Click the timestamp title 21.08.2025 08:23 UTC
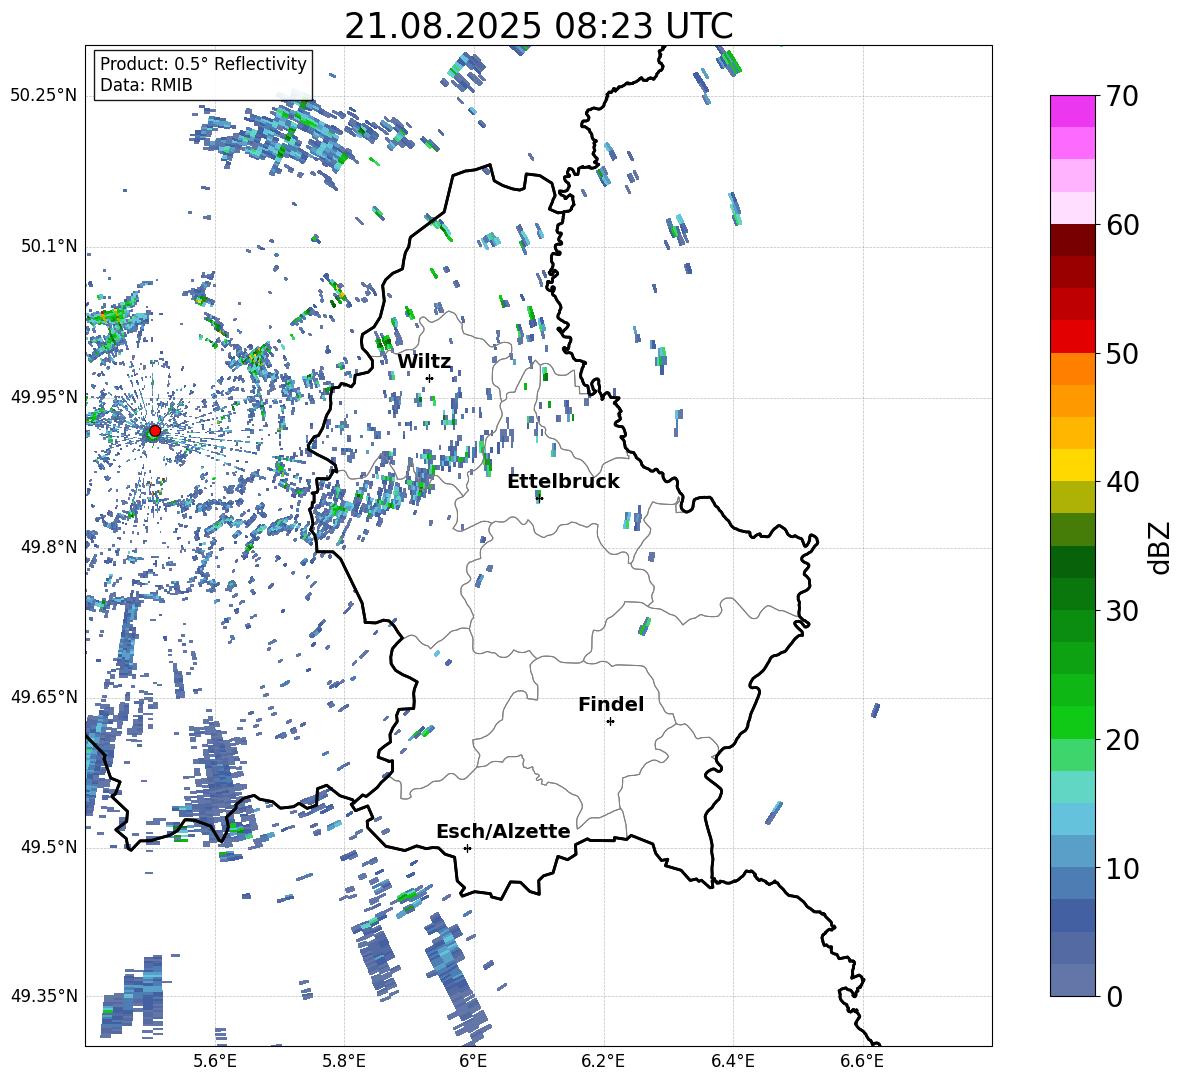Screen dimensions: 1184x1081 point(538,26)
